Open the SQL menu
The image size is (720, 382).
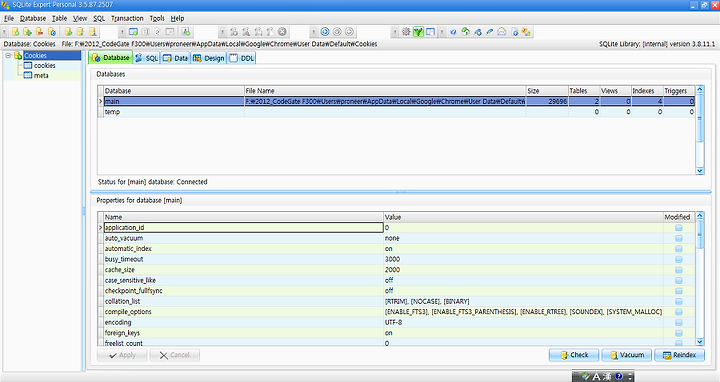[x=99, y=18]
